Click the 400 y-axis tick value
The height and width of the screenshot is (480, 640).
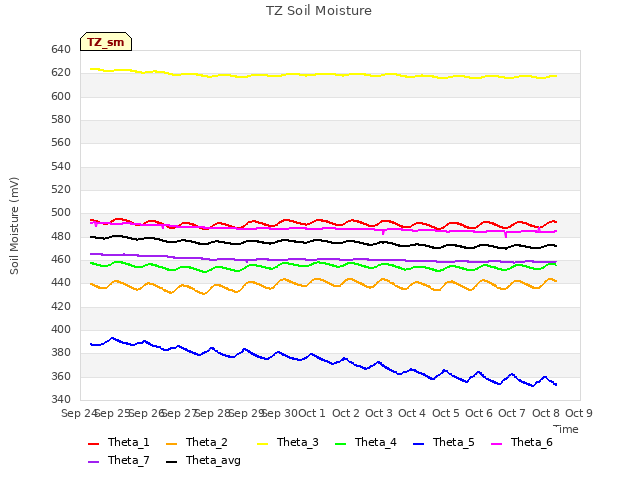(x=61, y=329)
